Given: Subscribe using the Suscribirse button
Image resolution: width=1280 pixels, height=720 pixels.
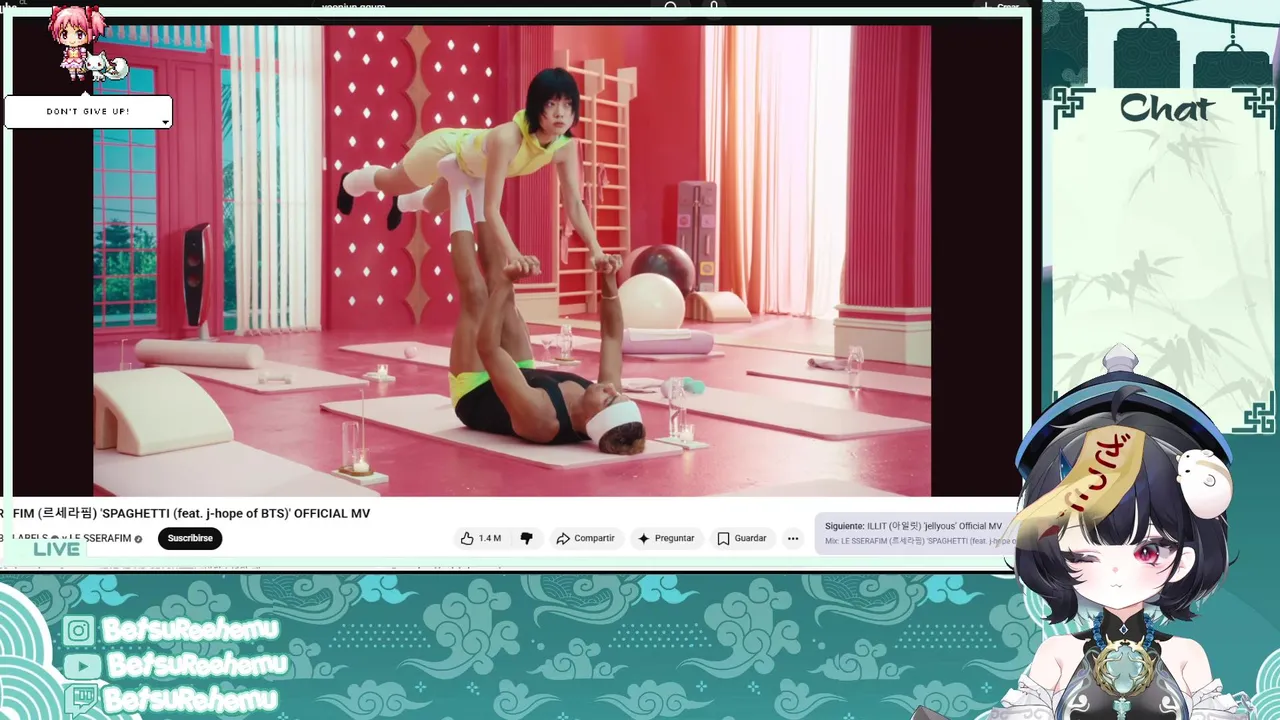Looking at the screenshot, I should point(190,538).
